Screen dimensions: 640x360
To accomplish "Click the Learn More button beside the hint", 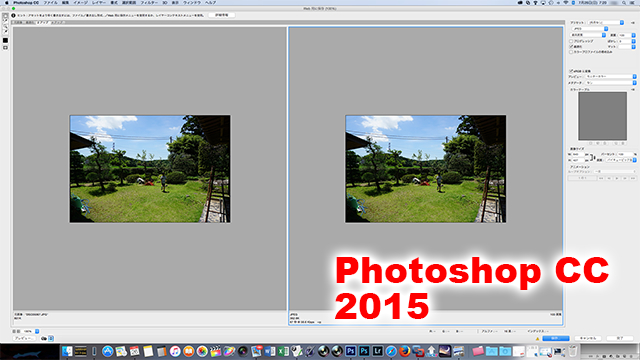I will click(x=222, y=15).
